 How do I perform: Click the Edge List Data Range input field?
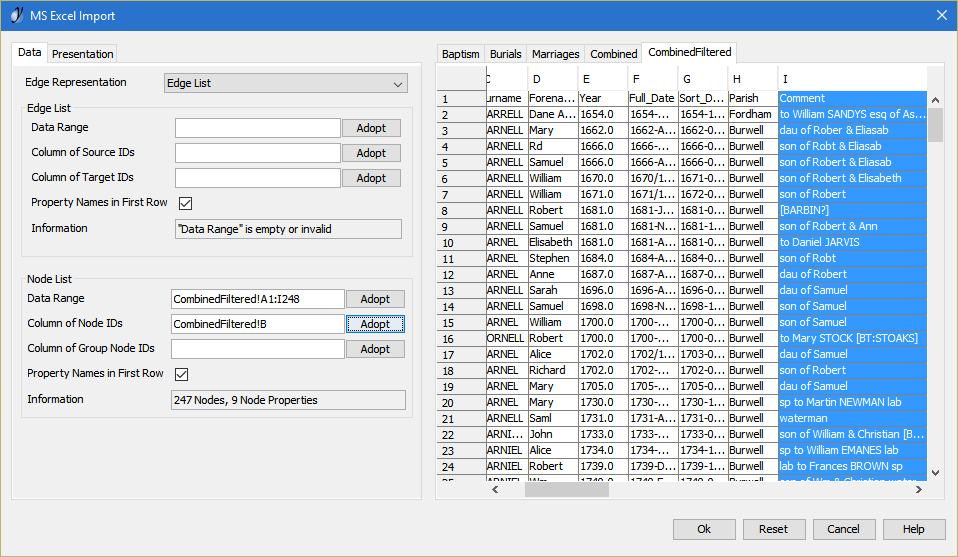pyautogui.click(x=257, y=128)
